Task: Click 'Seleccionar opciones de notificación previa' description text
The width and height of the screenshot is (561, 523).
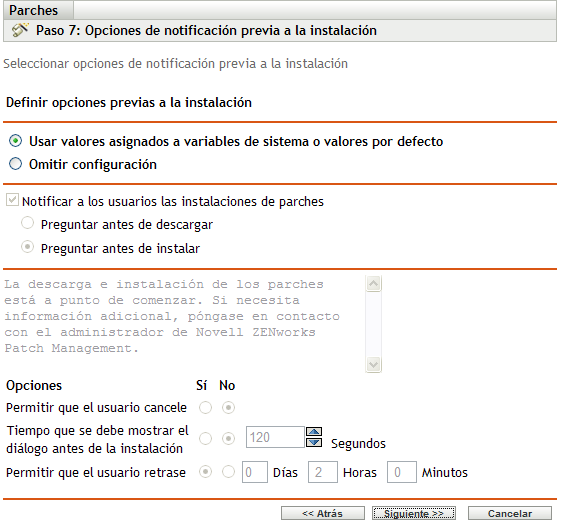Action: coord(175,64)
